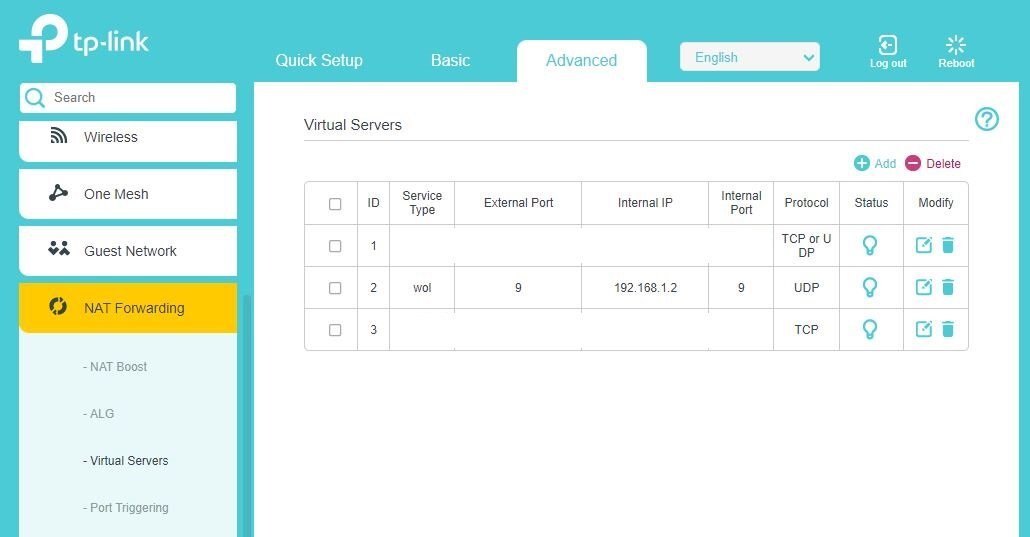Edit virtual server entry ID 3
1030x537 pixels.
924,329
